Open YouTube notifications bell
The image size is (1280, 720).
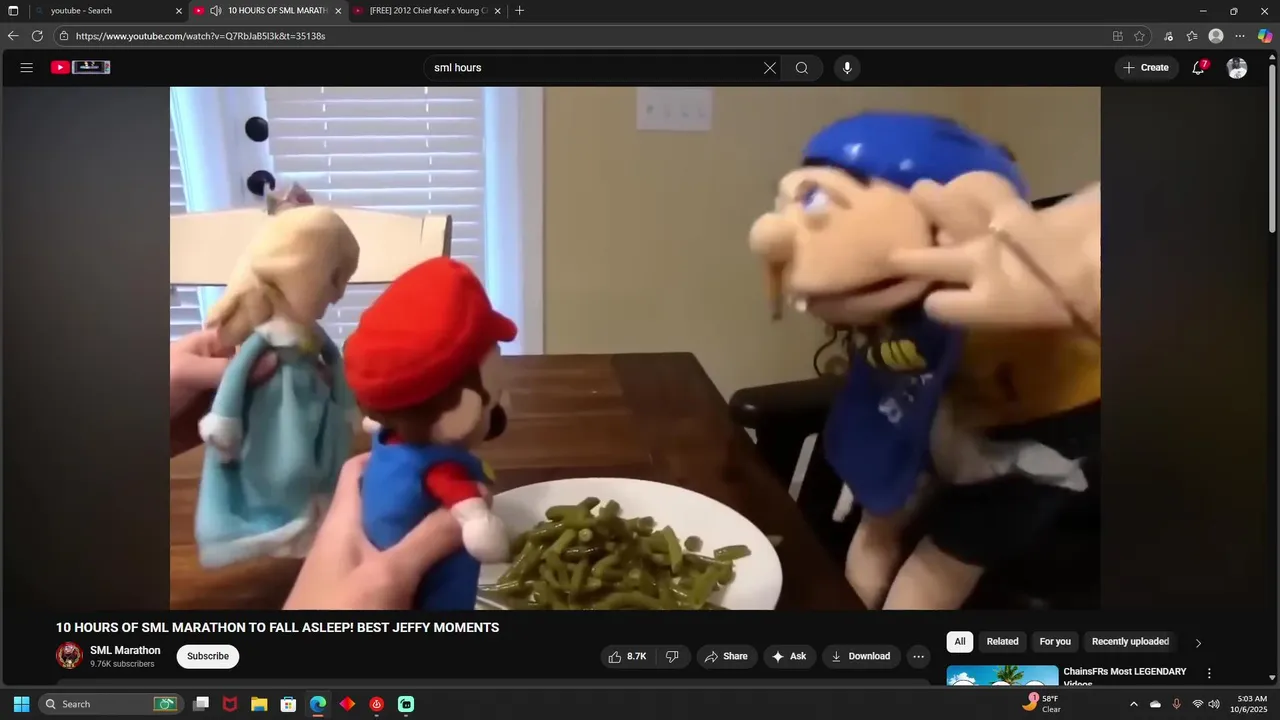coord(1198,68)
